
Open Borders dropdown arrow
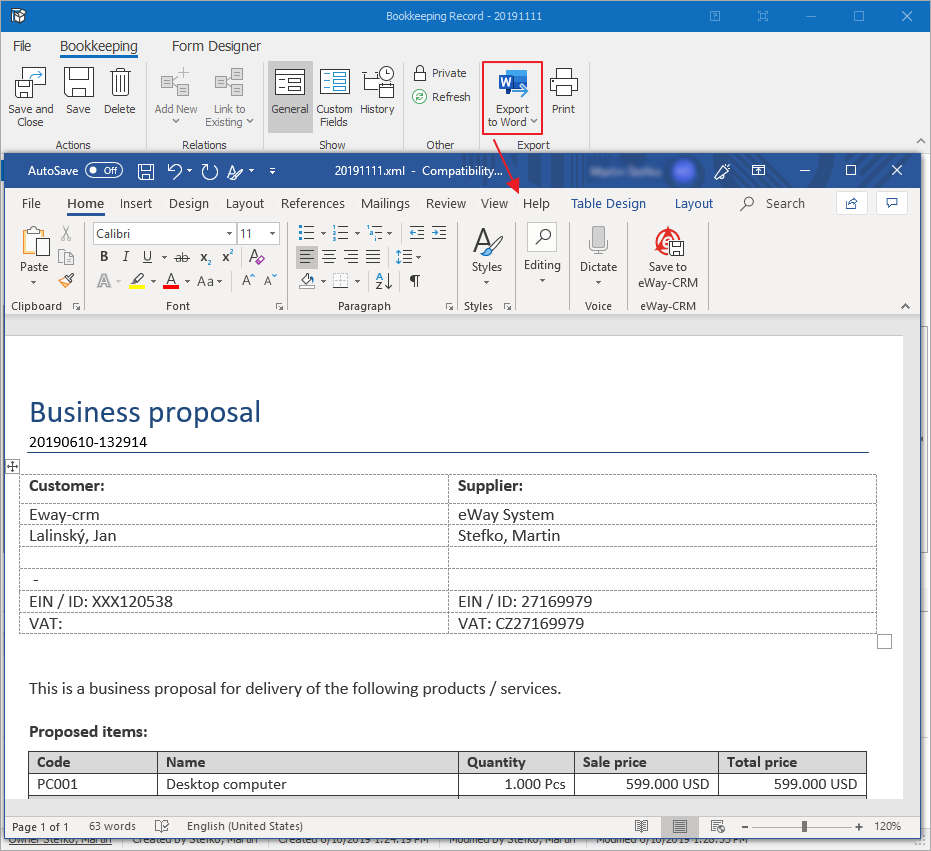pyautogui.click(x=357, y=281)
